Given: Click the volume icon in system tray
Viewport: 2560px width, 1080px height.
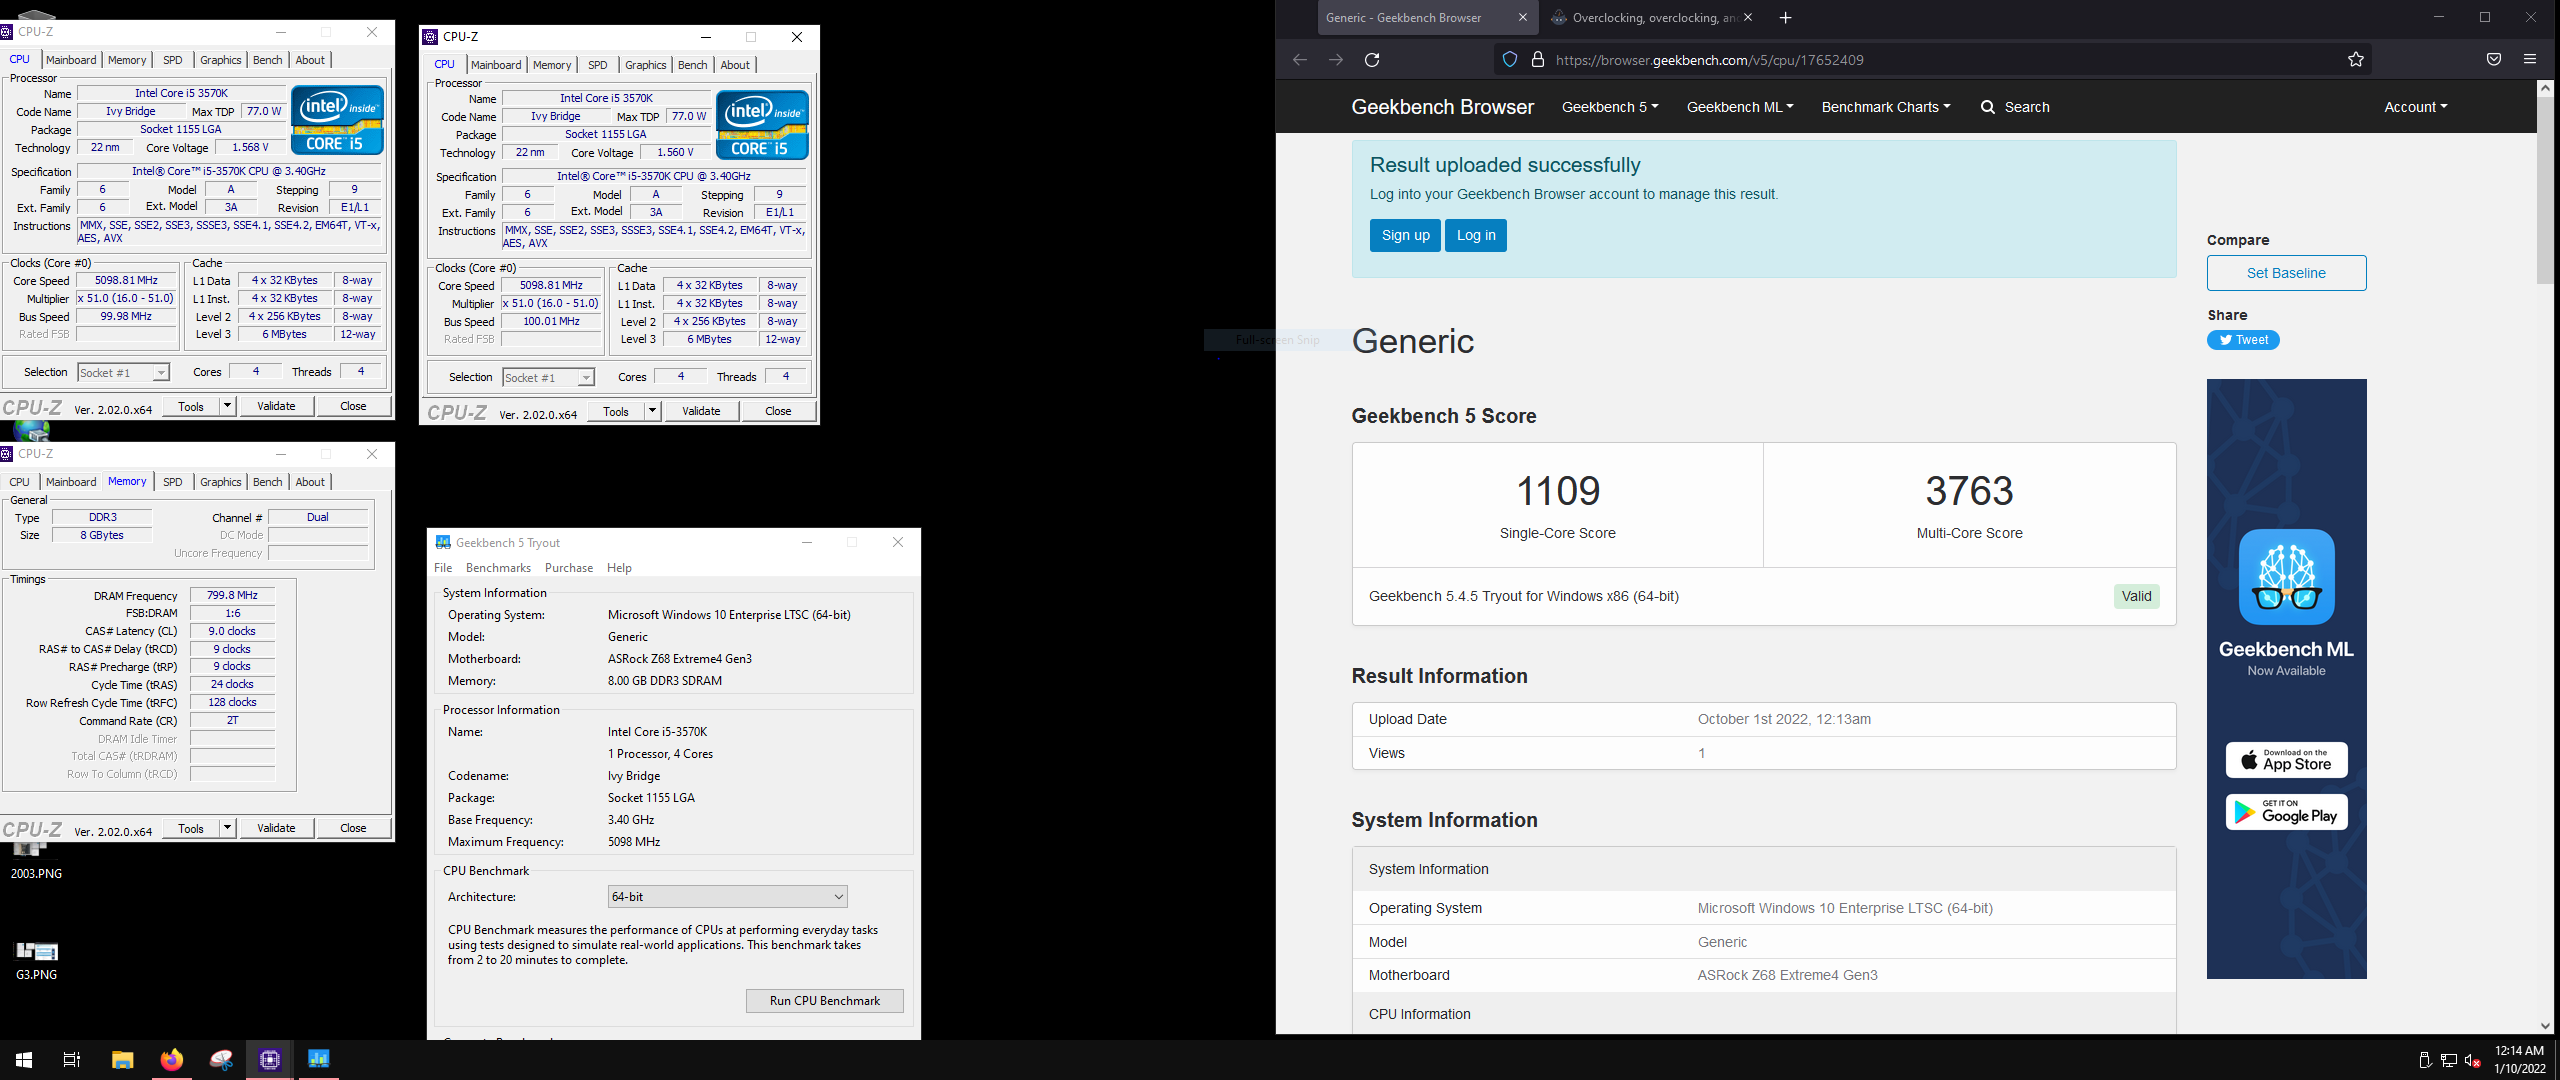Looking at the screenshot, I should (x=2472, y=1061).
